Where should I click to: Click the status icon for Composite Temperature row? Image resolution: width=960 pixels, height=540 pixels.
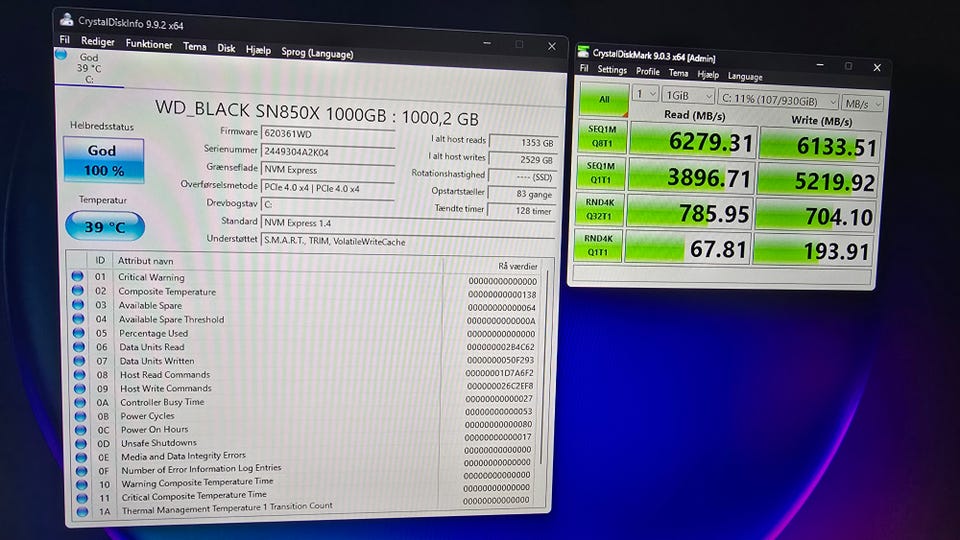coord(77,291)
